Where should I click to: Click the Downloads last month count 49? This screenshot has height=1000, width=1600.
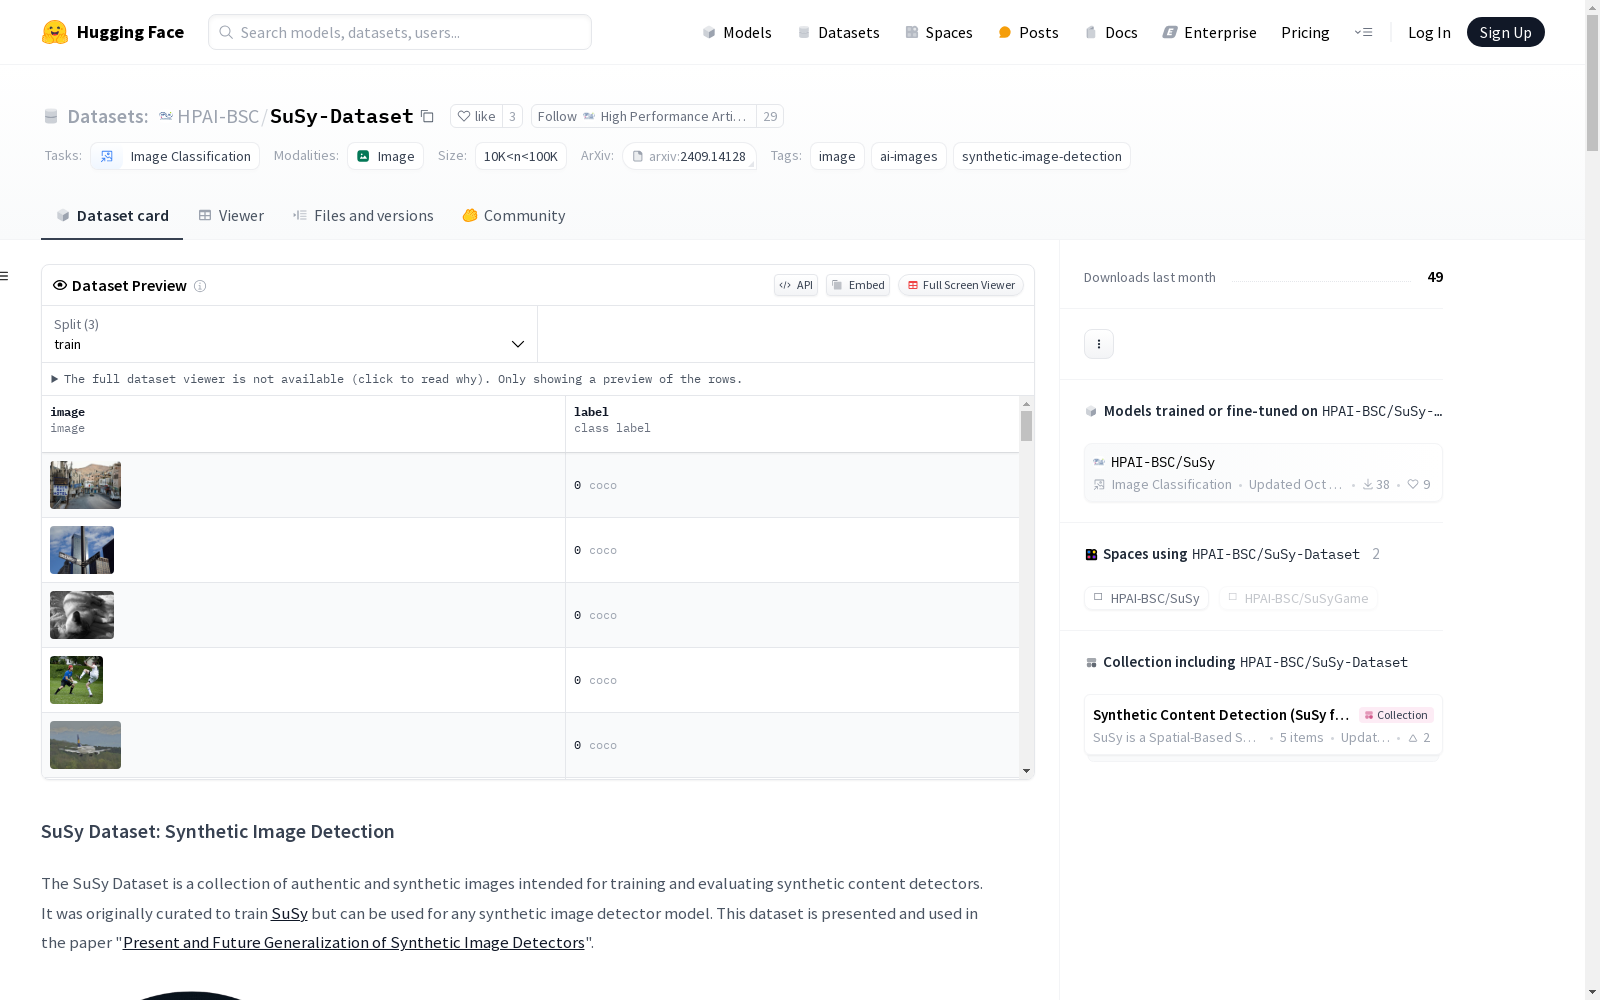(x=1435, y=277)
